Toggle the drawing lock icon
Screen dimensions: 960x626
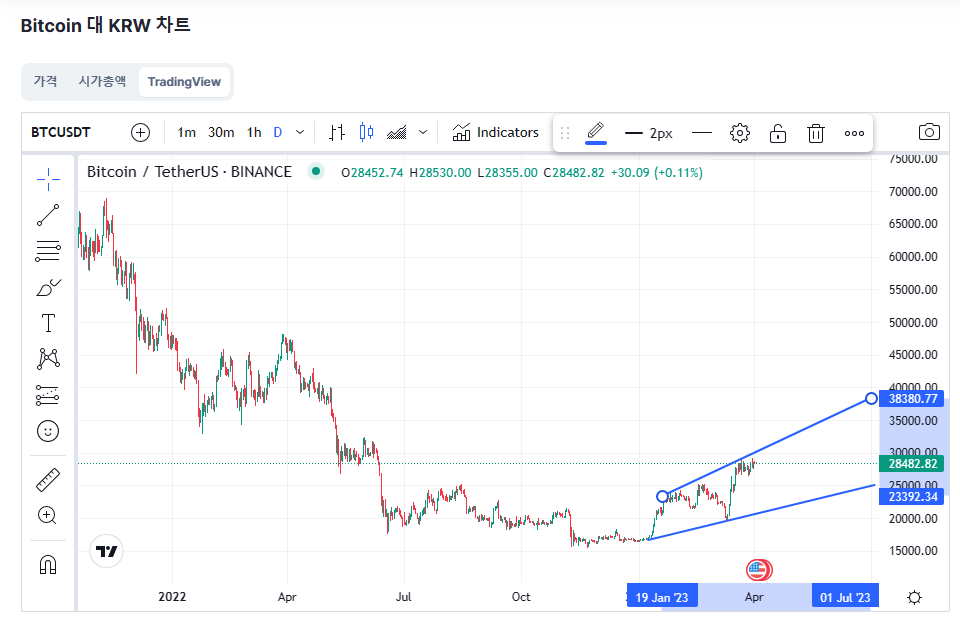click(778, 133)
